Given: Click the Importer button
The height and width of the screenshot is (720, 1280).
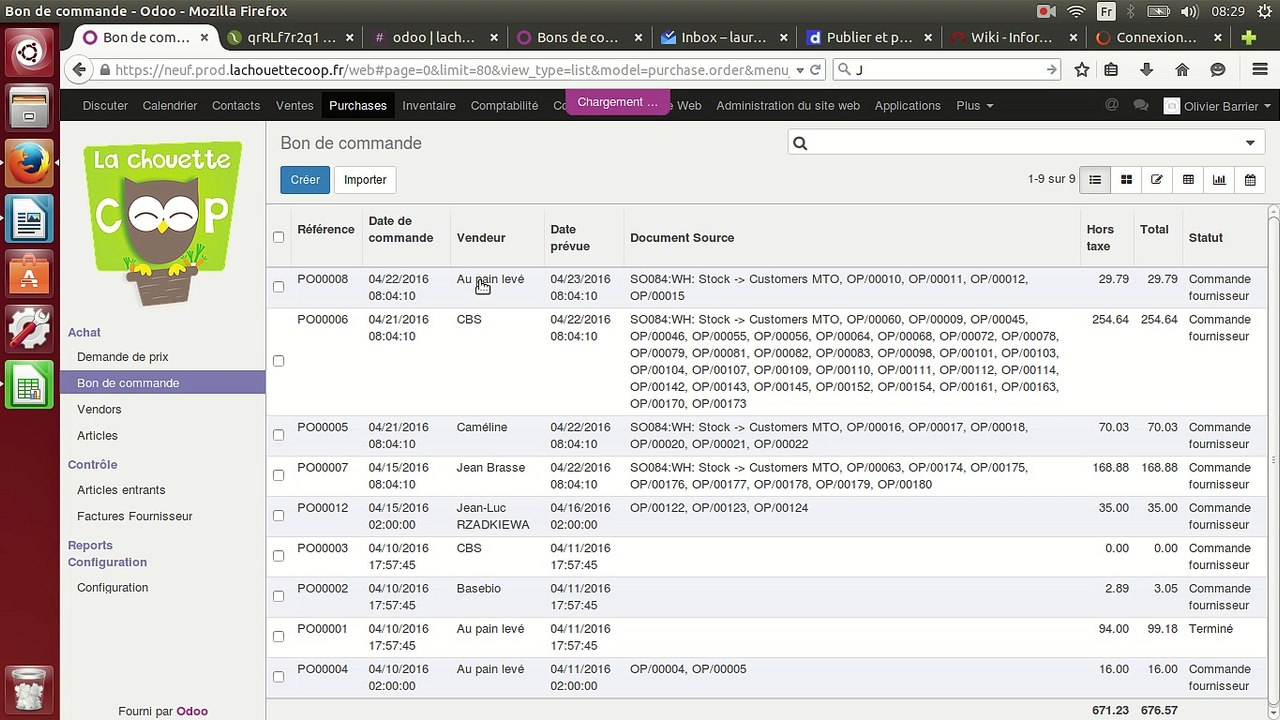Looking at the screenshot, I should [x=365, y=180].
